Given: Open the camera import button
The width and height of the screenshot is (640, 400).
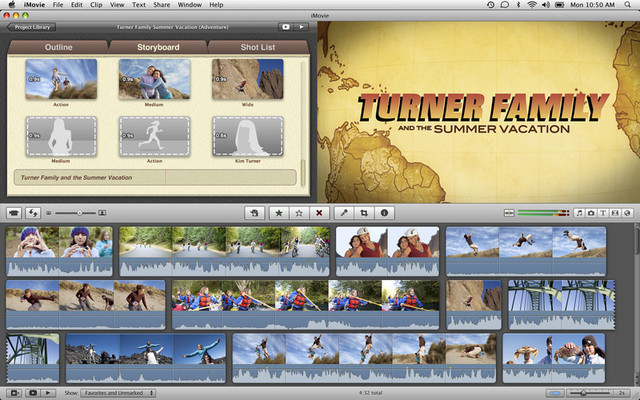Looking at the screenshot, I should click(13, 213).
